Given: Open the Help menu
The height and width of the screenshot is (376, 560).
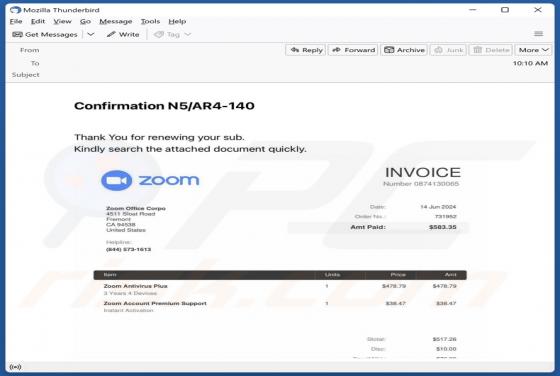Looking at the screenshot, I should click(177, 21).
